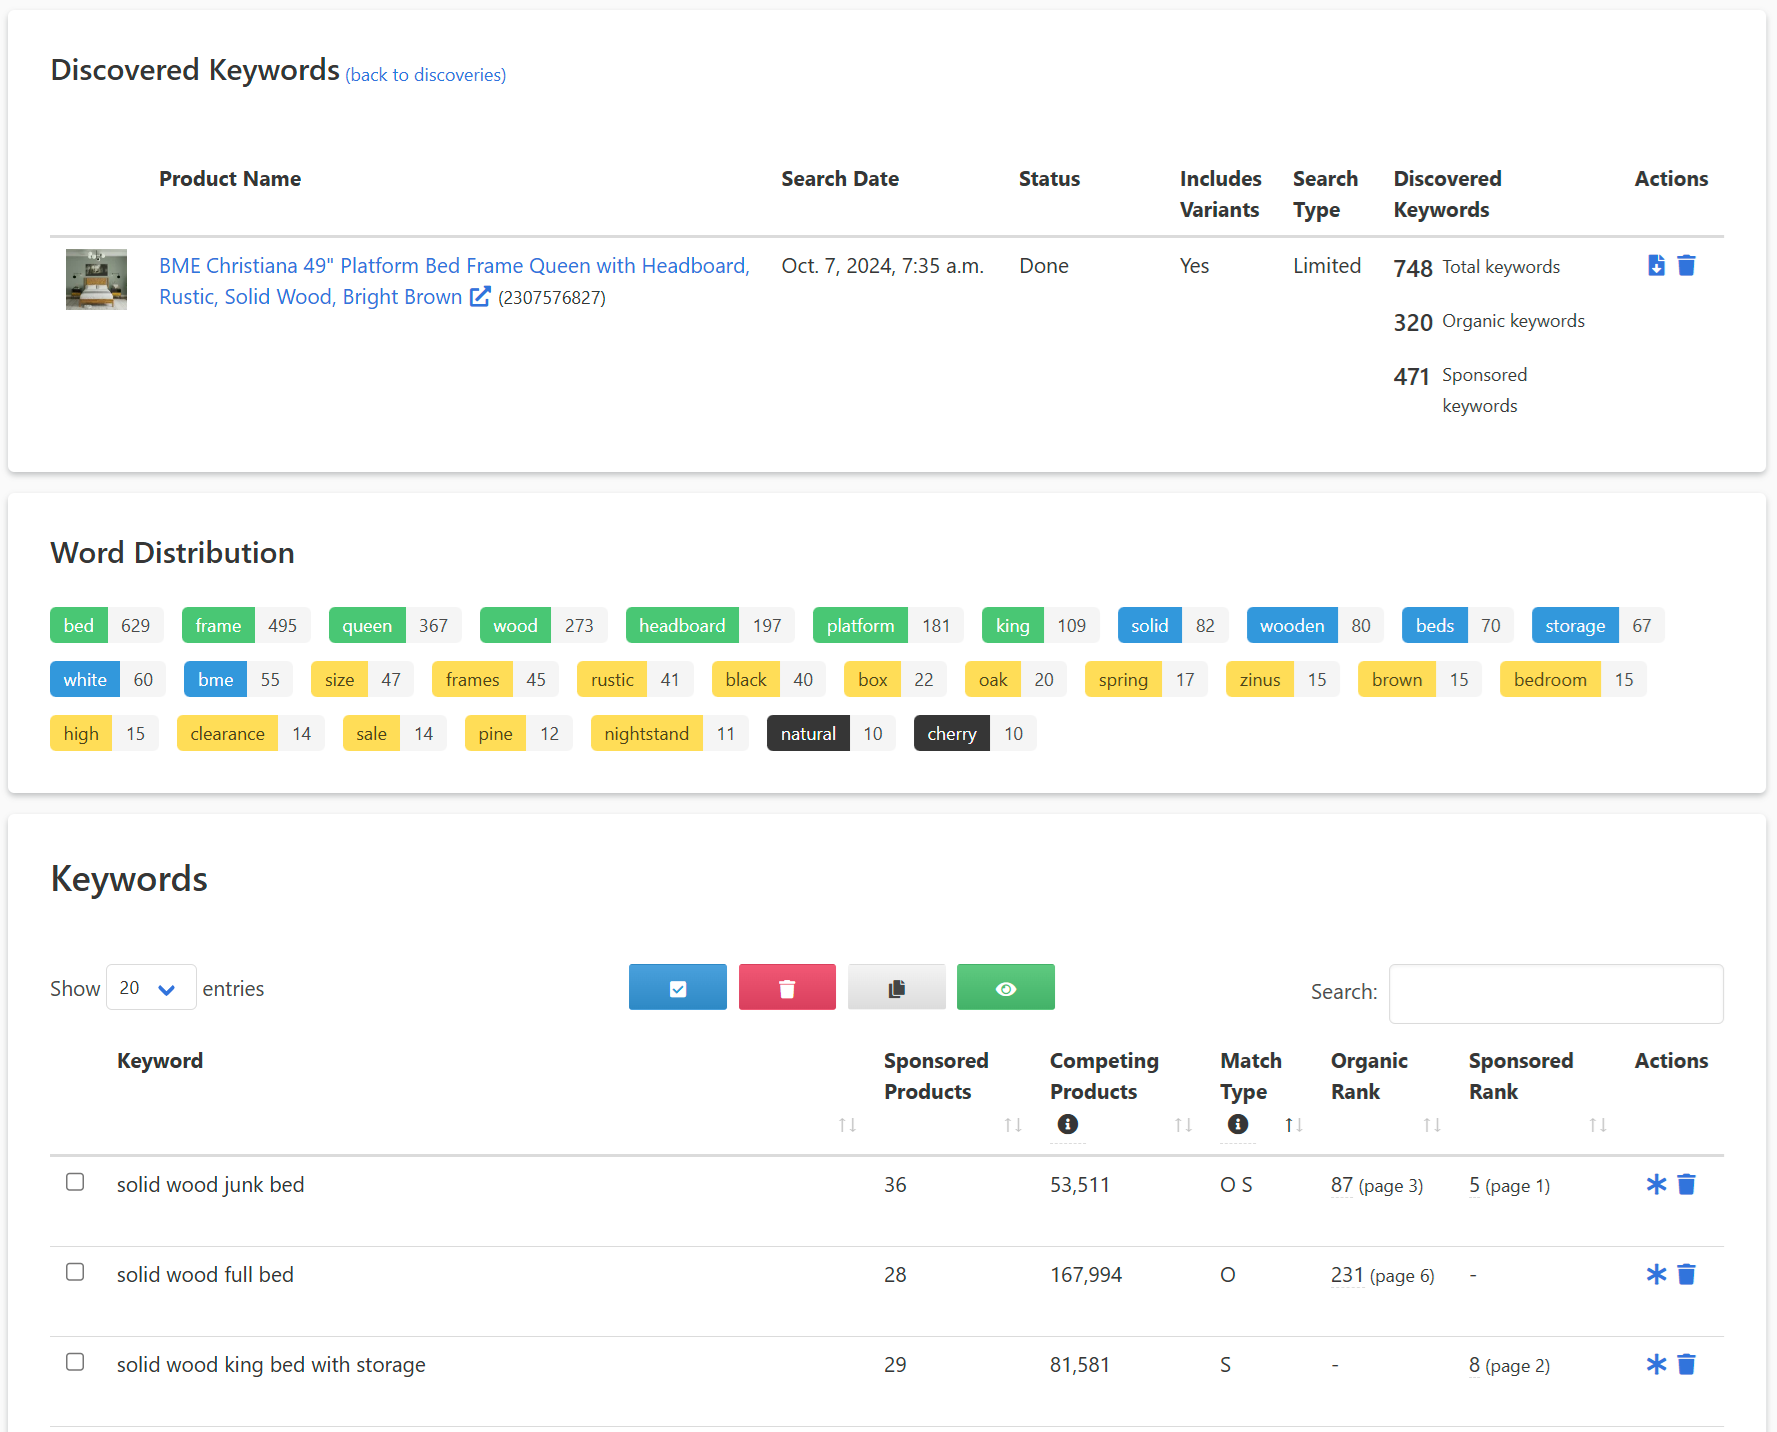
Task: Click the trash icon in product Actions
Action: coord(1686,265)
